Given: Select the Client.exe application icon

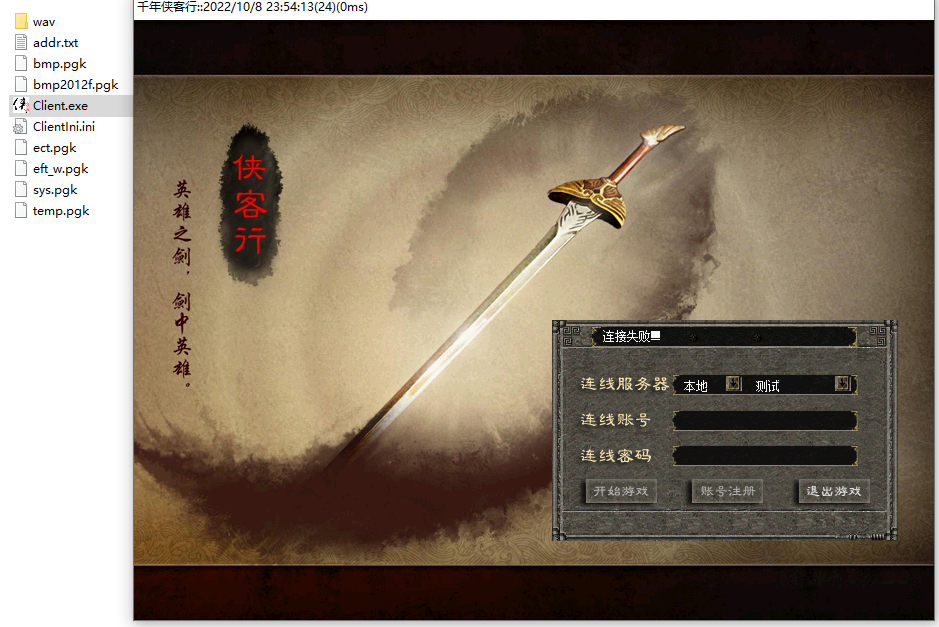Looking at the screenshot, I should 21,105.
